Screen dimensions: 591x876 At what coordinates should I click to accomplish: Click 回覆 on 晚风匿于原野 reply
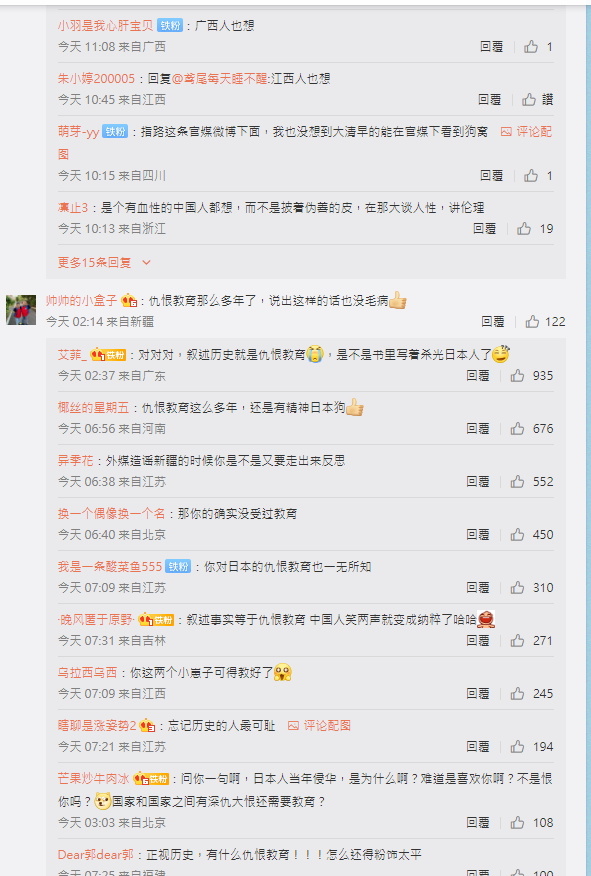pyautogui.click(x=478, y=641)
